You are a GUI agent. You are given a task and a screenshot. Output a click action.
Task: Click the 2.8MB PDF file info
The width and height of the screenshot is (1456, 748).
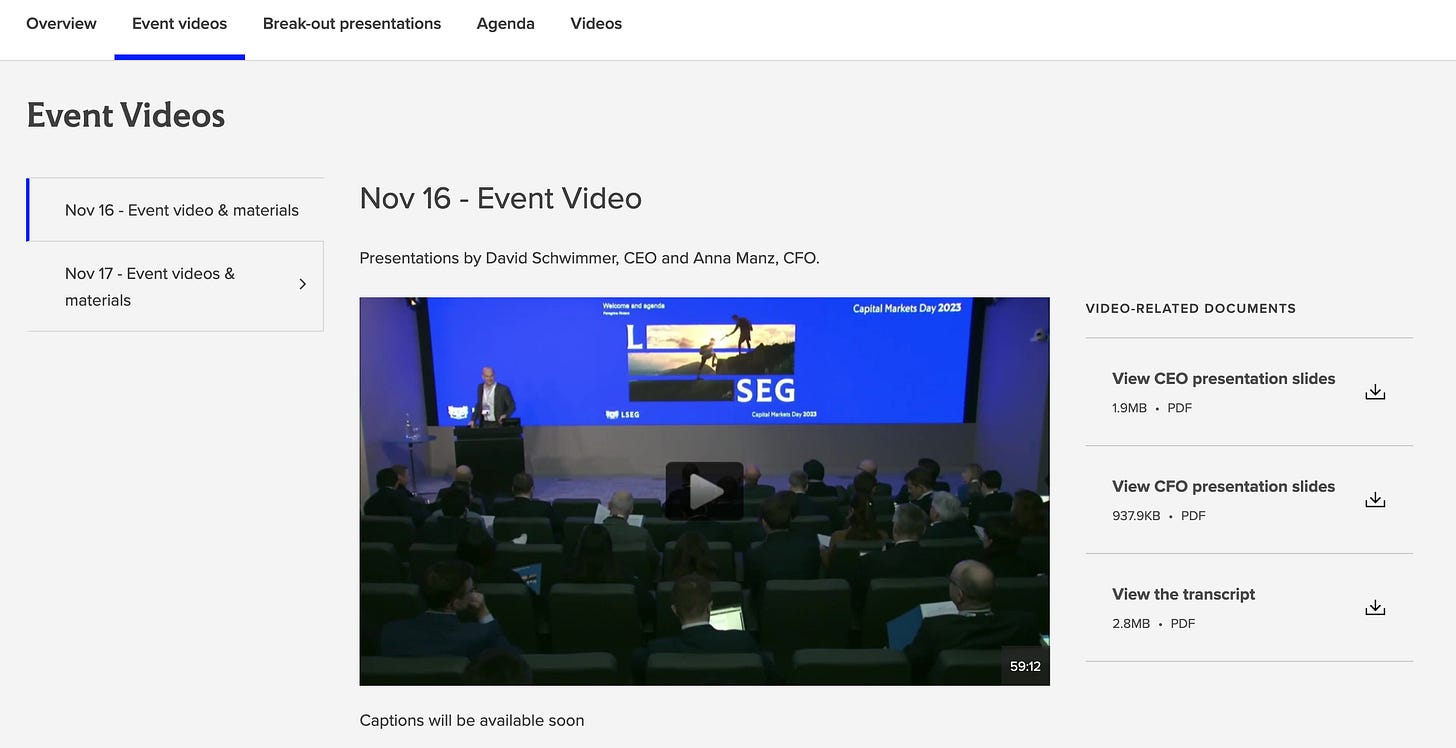tap(1153, 624)
